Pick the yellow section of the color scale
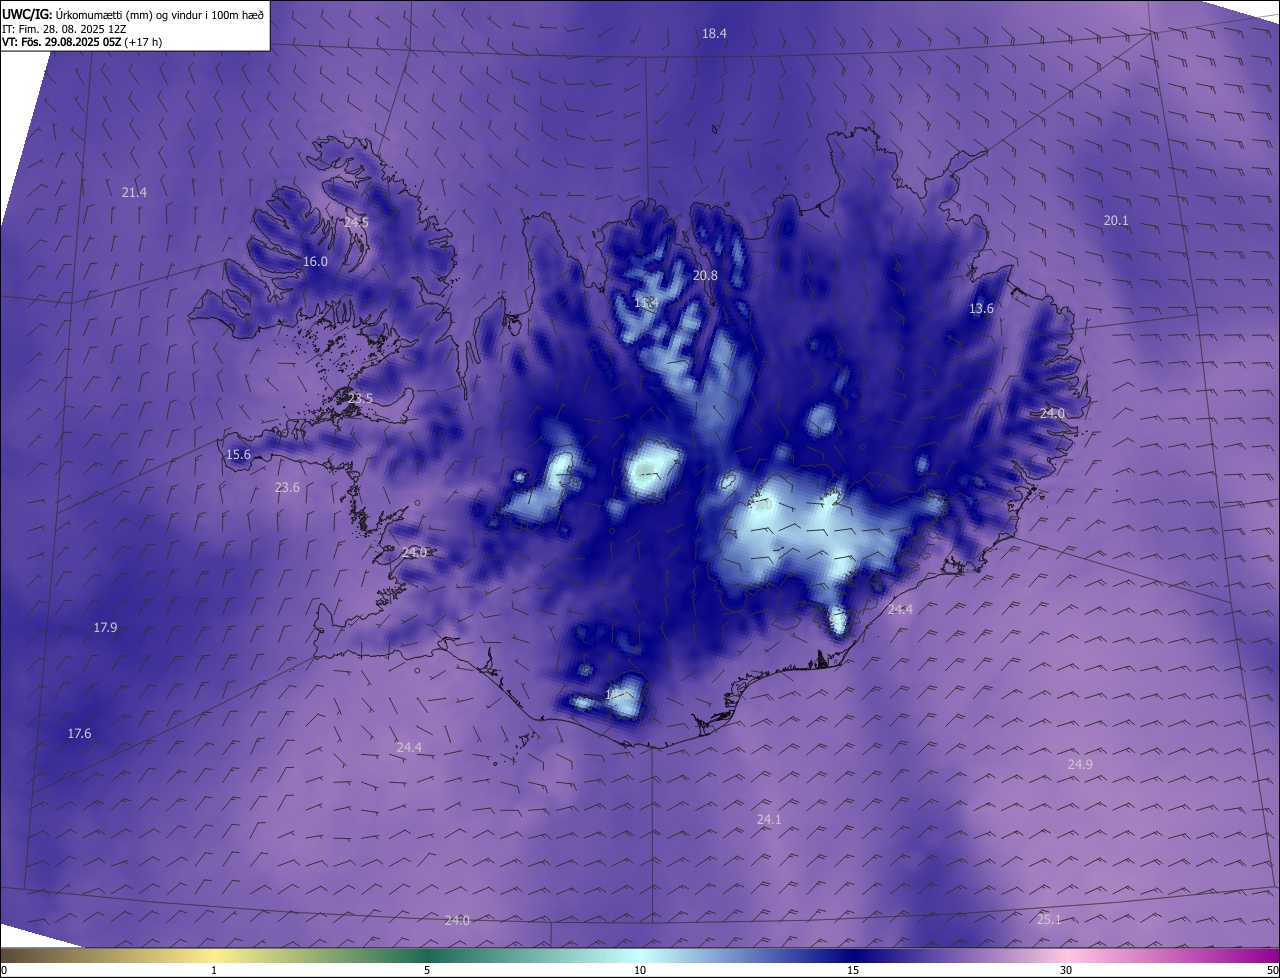This screenshot has height=978, width=1280. (214, 956)
